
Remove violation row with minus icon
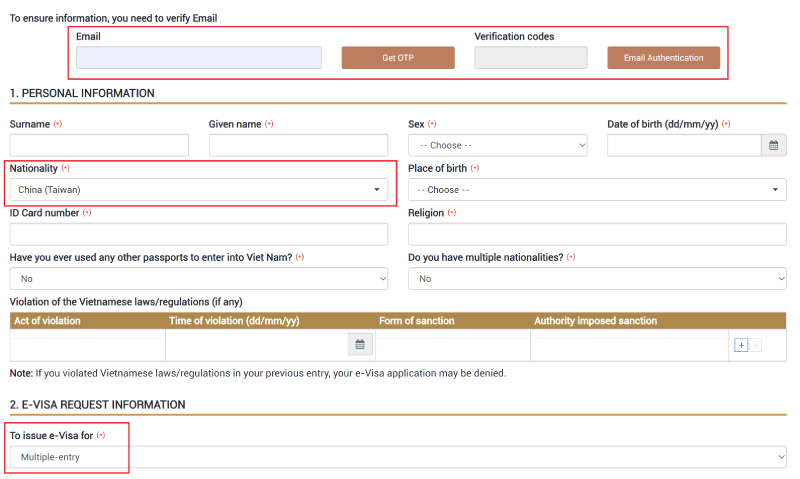[756, 345]
